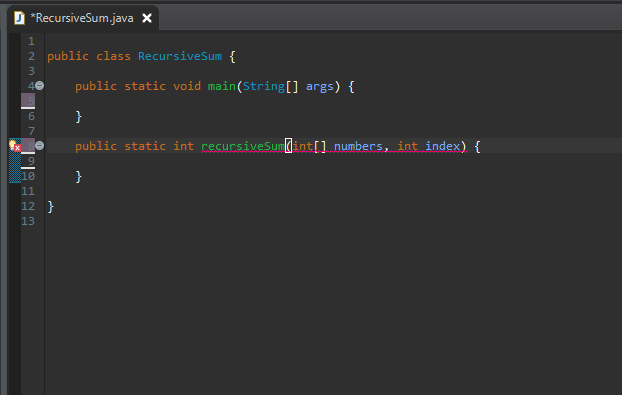Click the Java file icon on the tab
This screenshot has width=622, height=395.
pyautogui.click(x=19, y=18)
